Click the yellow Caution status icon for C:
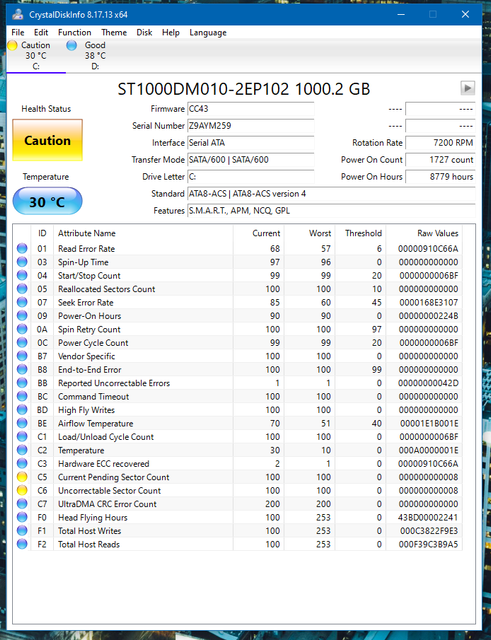 click(12, 45)
